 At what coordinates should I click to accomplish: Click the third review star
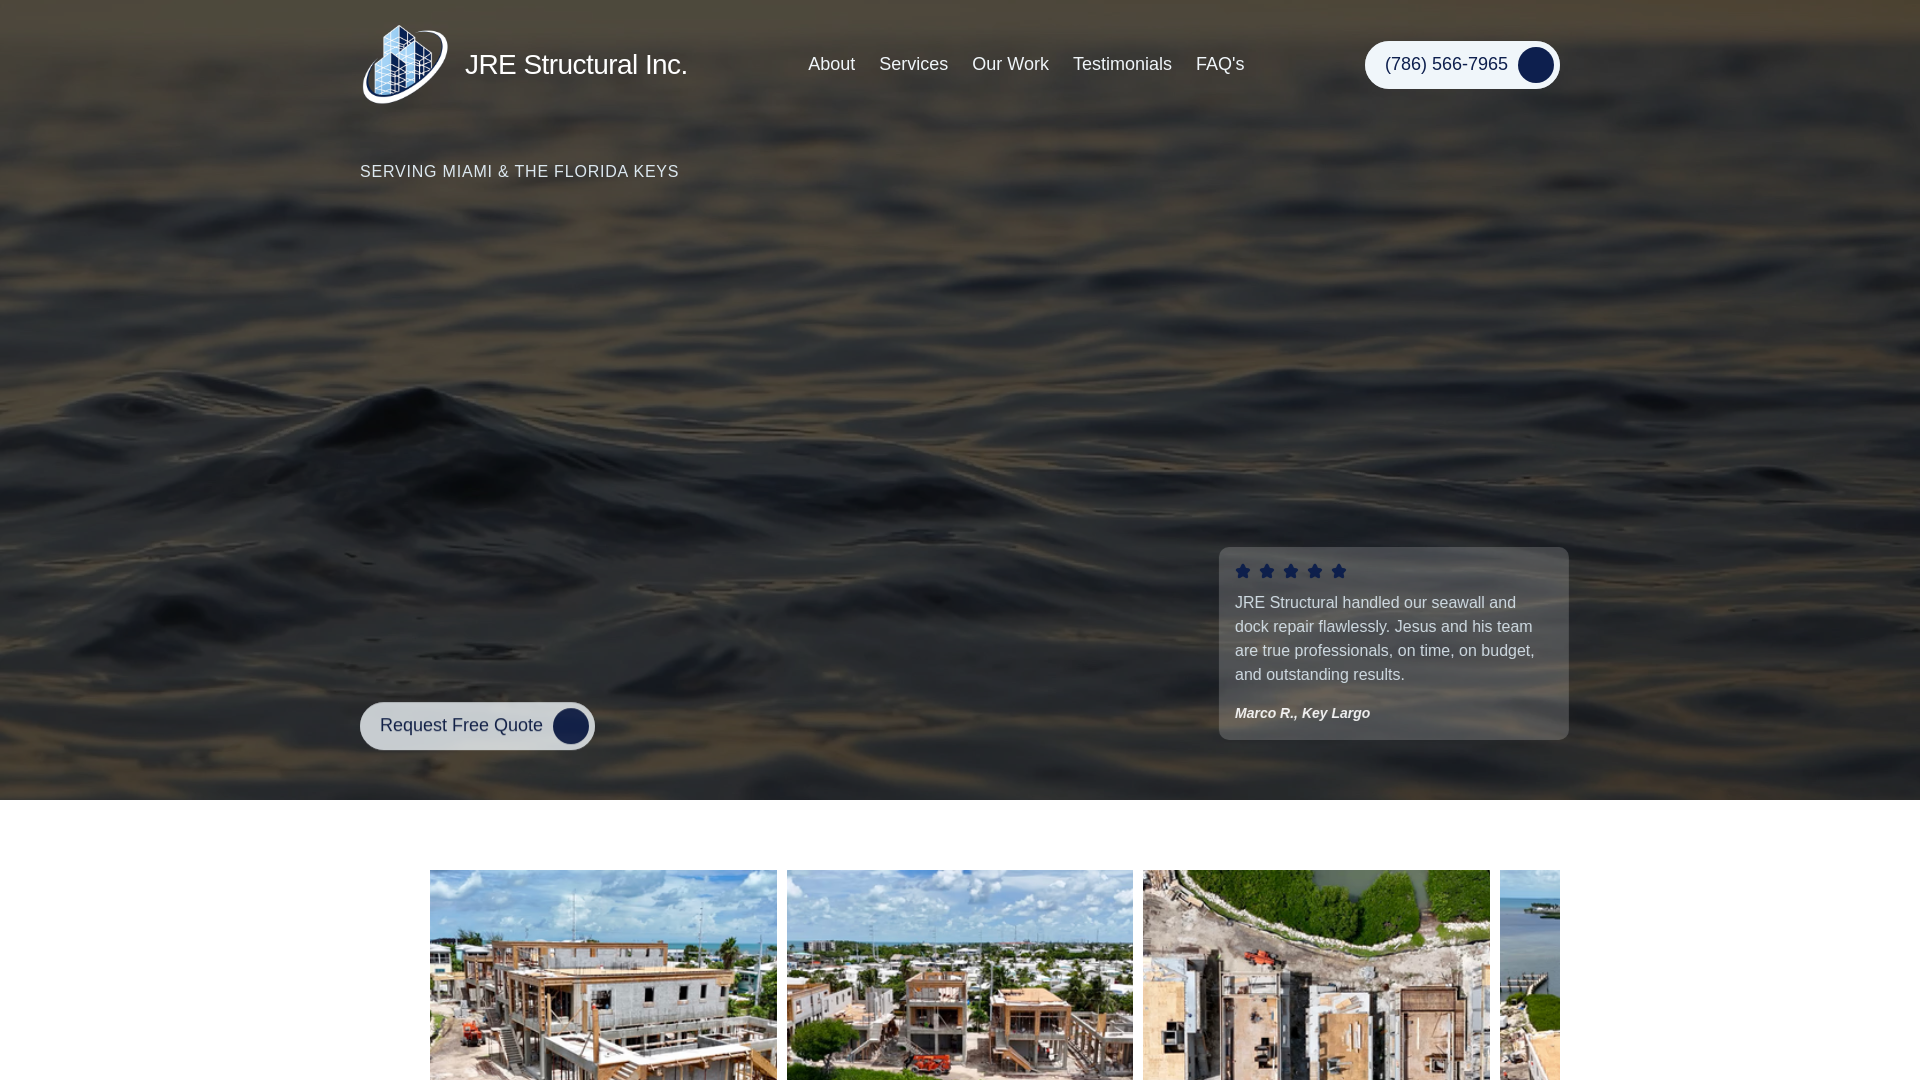coord(1291,571)
